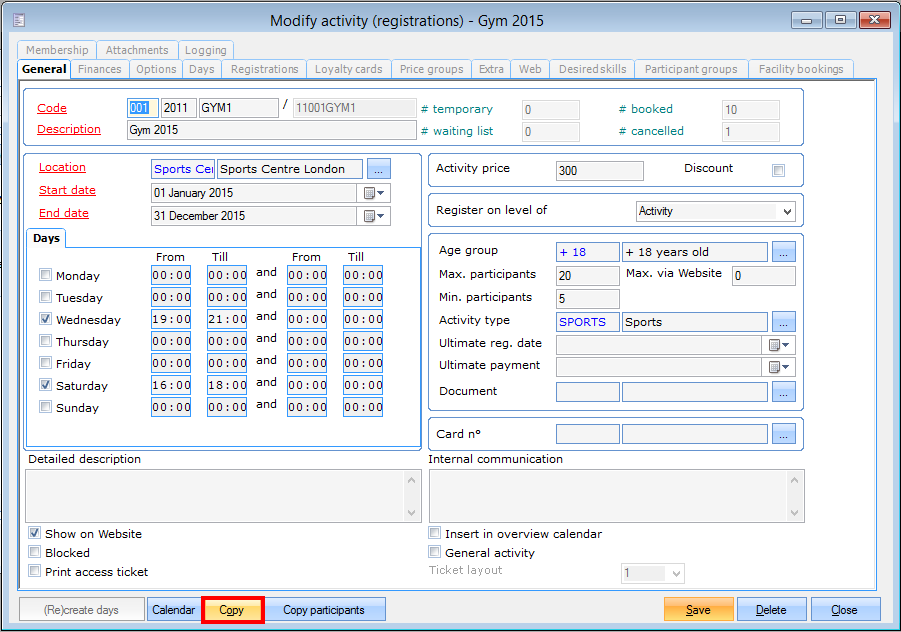This screenshot has width=901, height=632.
Task: Open the Ticket layout dropdown
Action: pos(676,574)
